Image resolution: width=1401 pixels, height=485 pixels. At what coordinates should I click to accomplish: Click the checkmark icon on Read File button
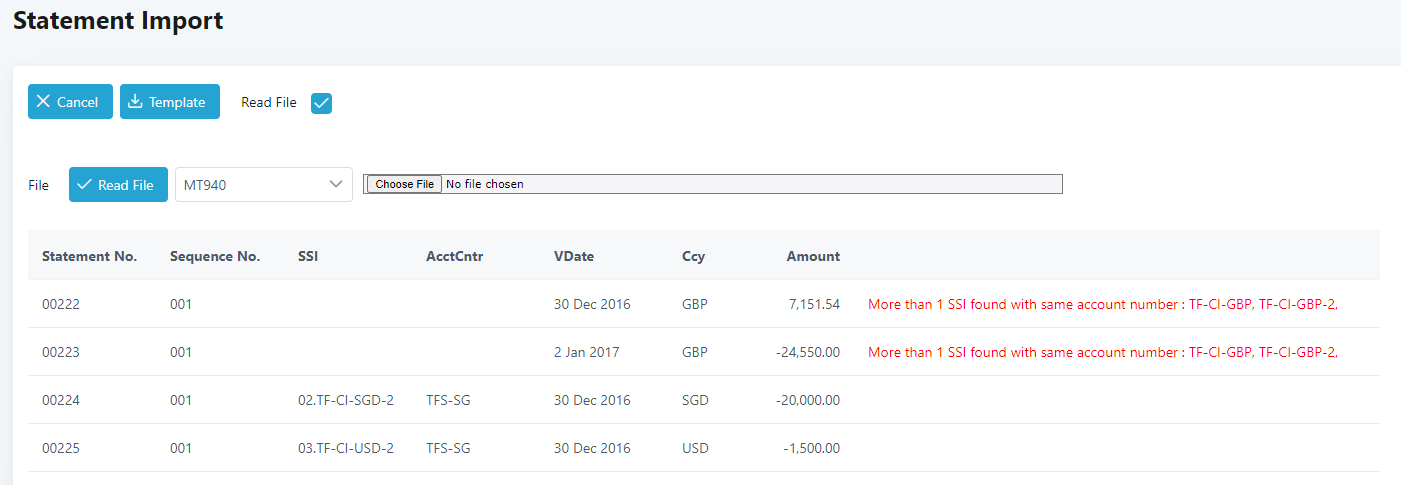(x=84, y=185)
